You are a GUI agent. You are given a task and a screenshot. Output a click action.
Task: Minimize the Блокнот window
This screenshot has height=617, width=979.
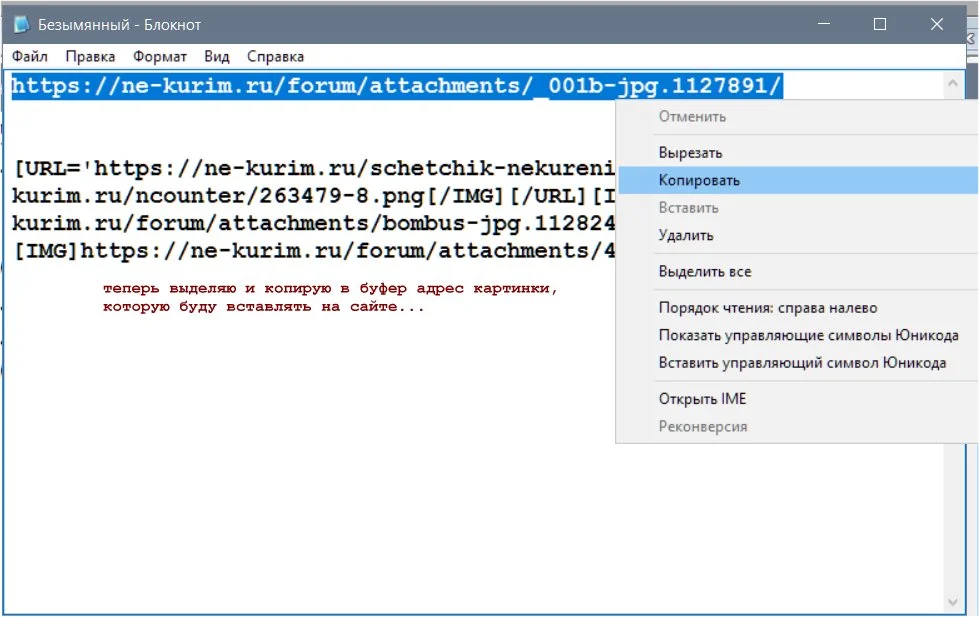[x=824, y=24]
